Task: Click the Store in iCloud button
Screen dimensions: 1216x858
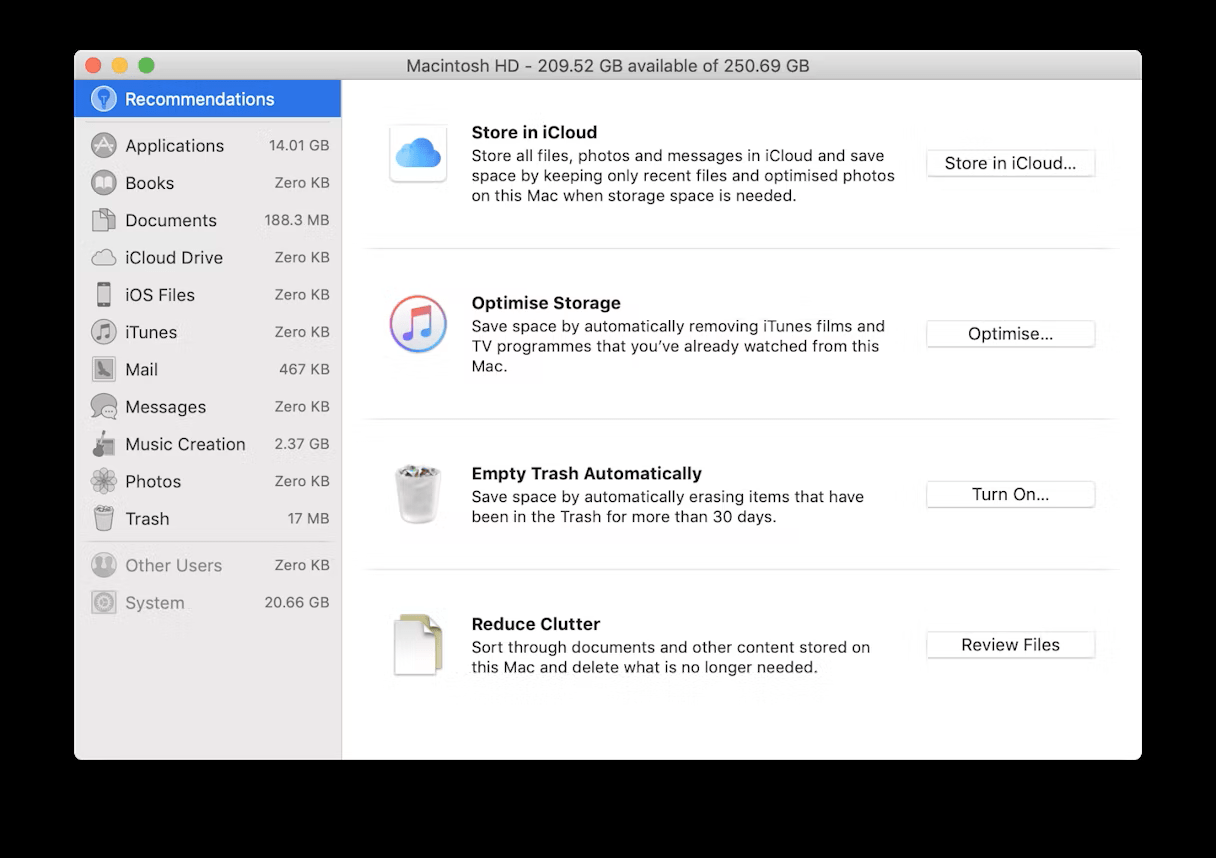Action: (1010, 163)
